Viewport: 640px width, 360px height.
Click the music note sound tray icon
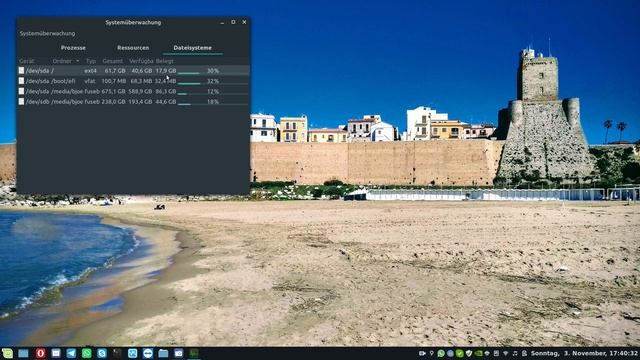click(515, 353)
